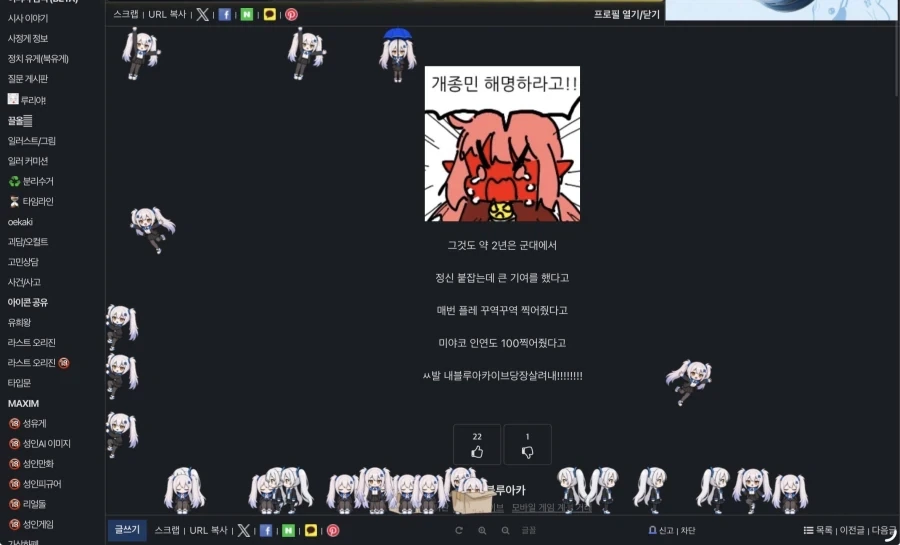900x545 pixels.
Task: Click the 18 badge beside 성유게
Action: (14, 423)
